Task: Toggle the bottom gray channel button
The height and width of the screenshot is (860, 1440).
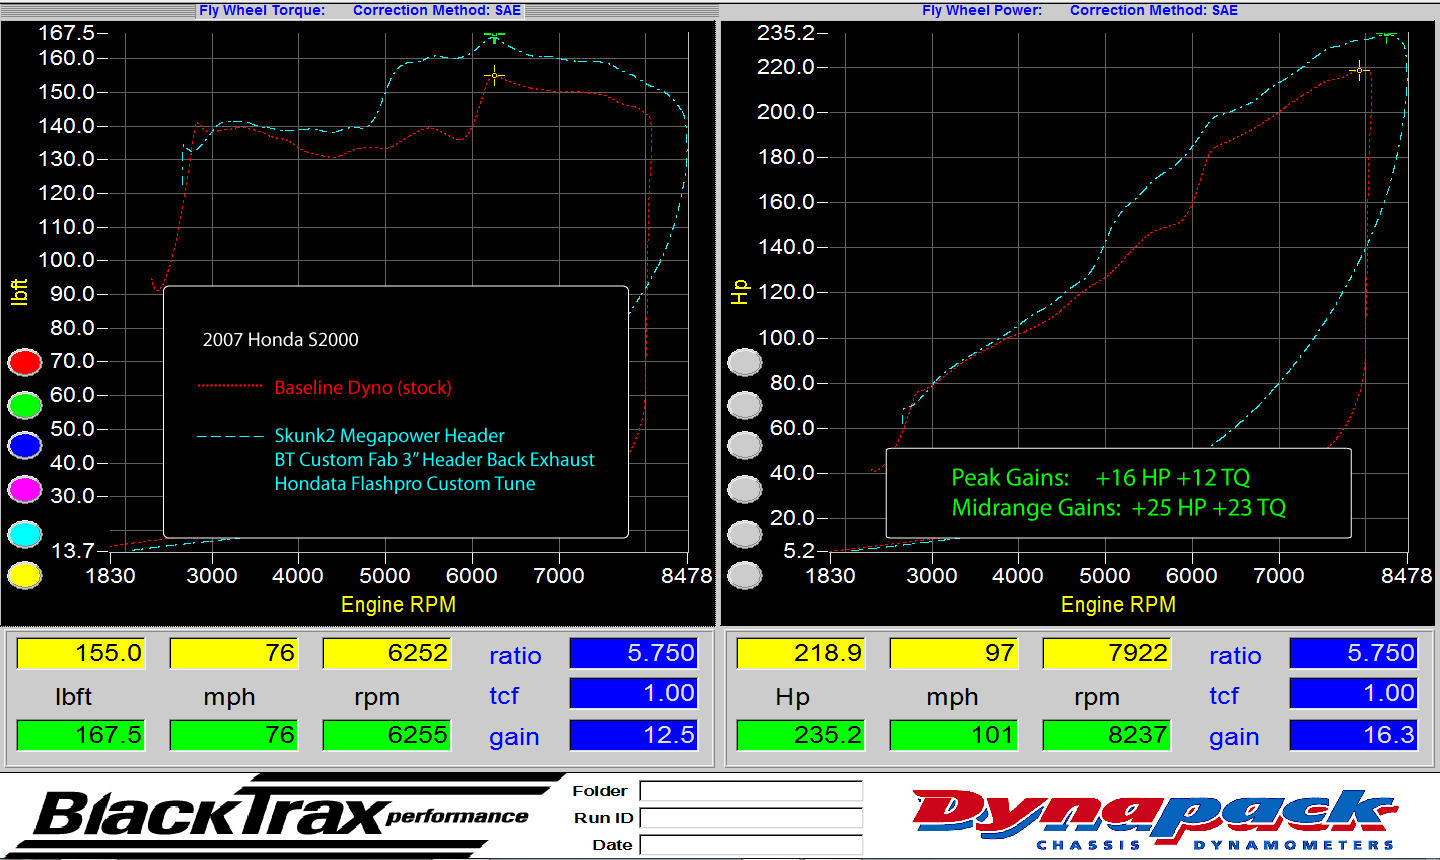Action: tap(744, 575)
